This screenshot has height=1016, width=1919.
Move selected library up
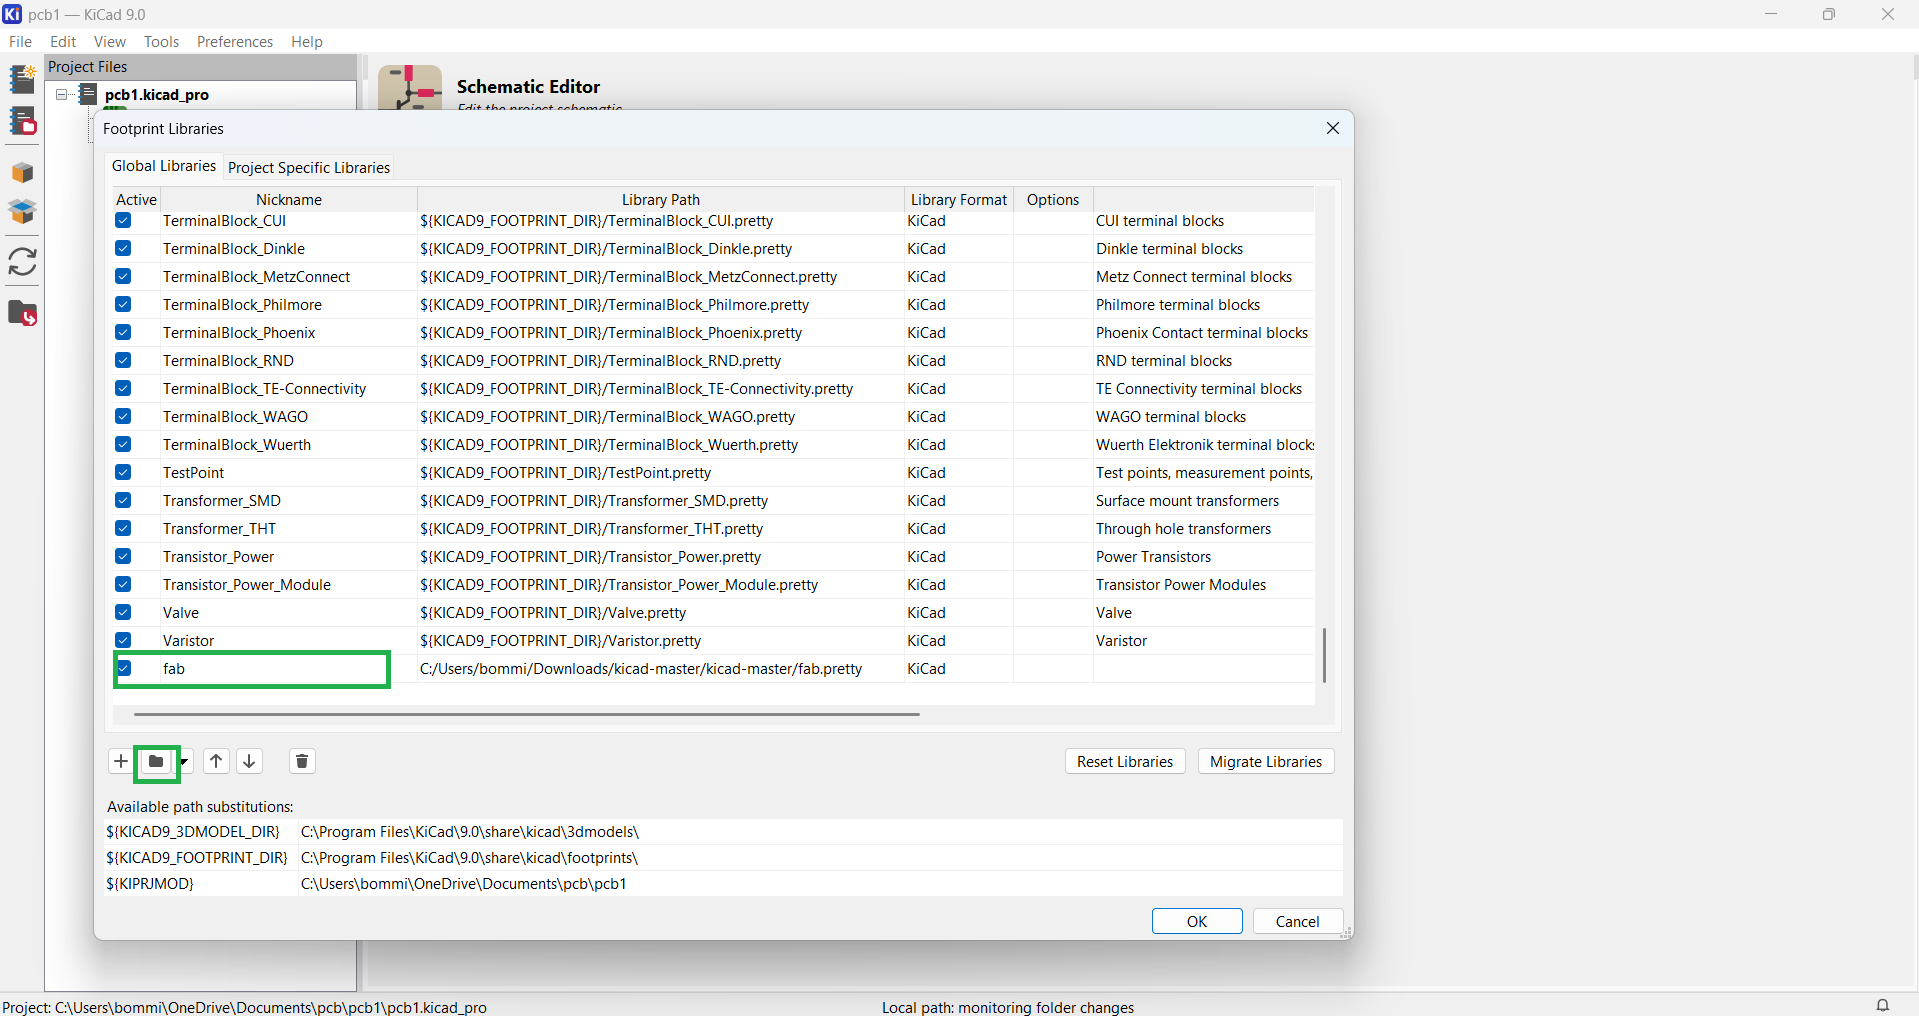[x=216, y=761]
